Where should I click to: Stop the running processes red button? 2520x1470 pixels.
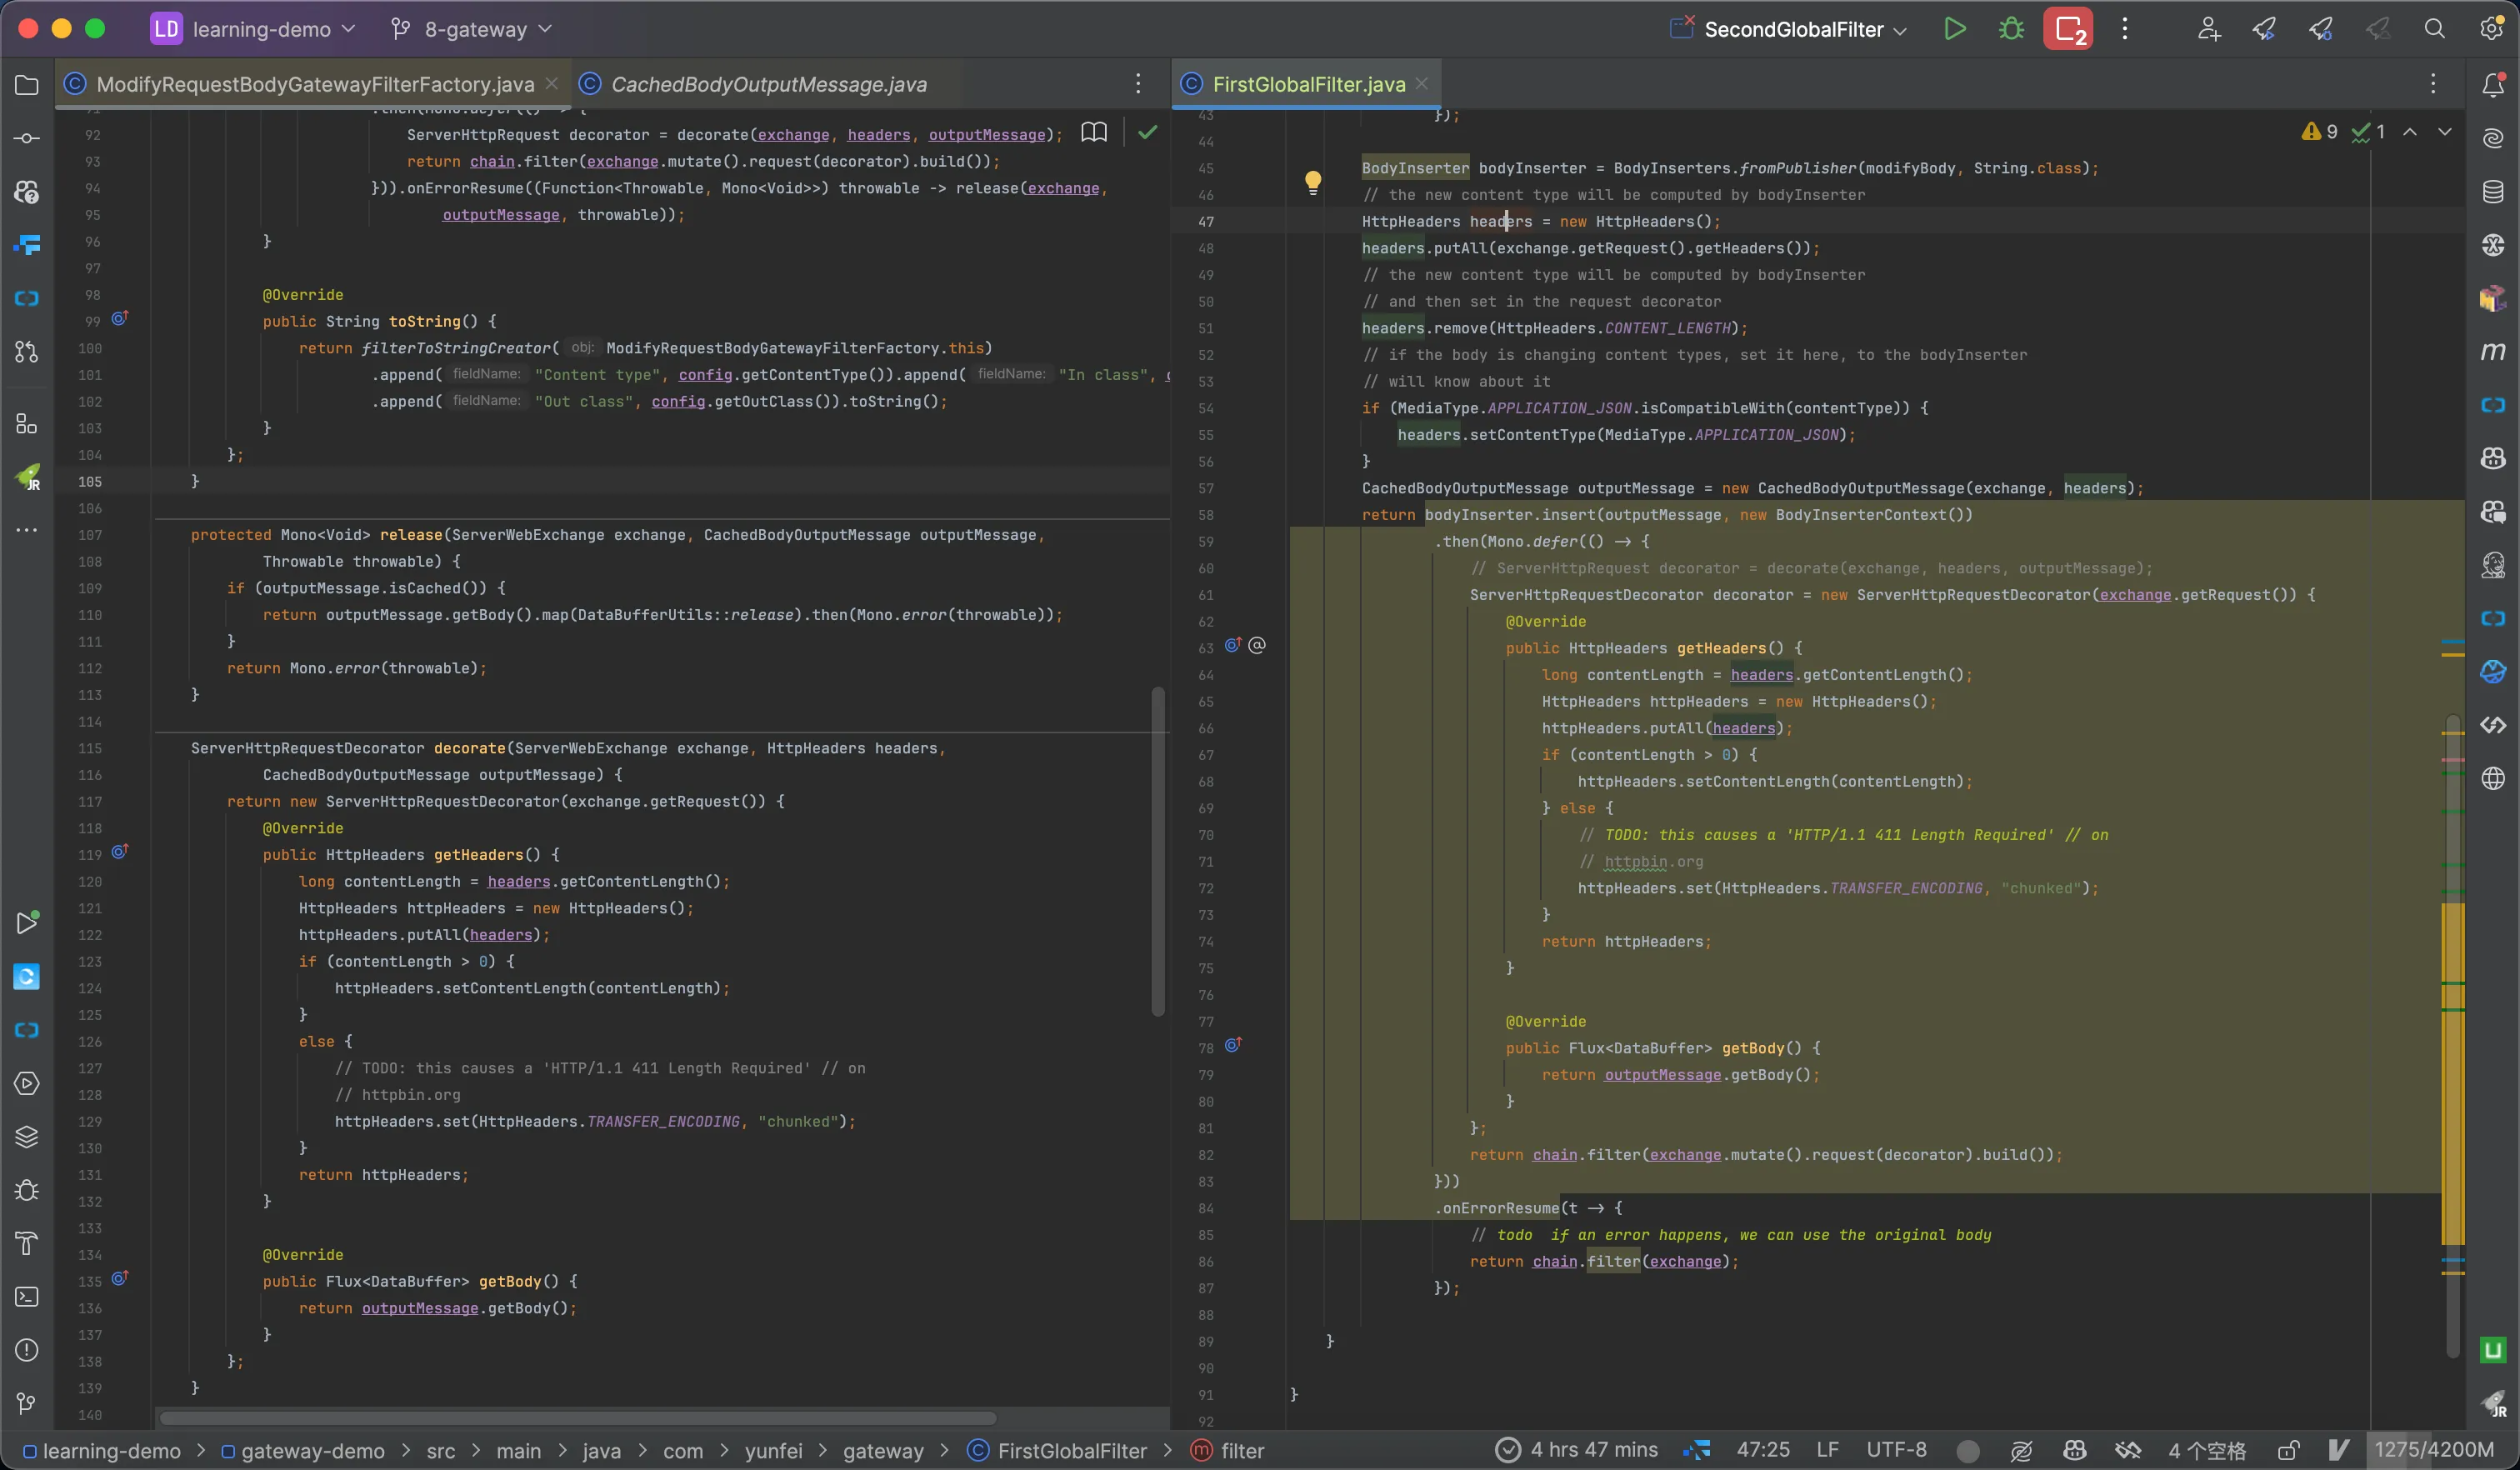2068,29
